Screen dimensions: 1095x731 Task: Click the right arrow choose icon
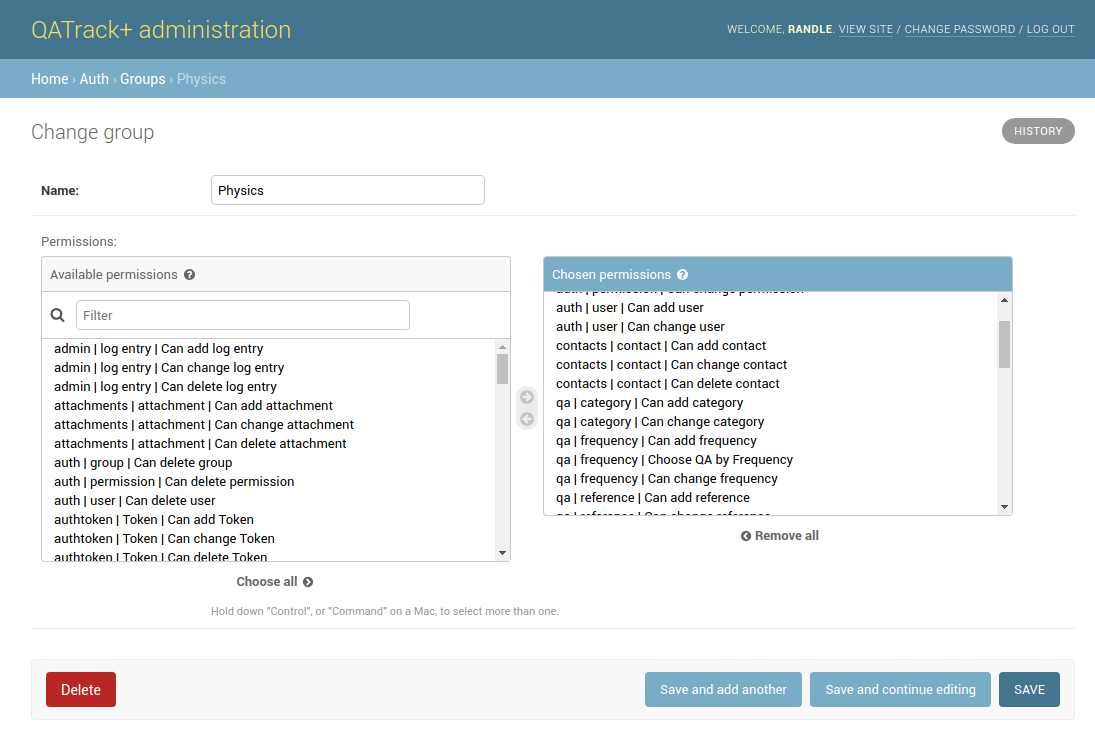click(527, 397)
